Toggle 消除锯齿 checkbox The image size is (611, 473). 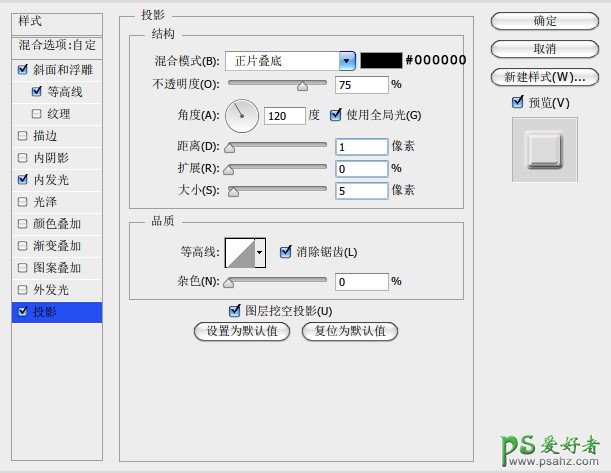pyautogui.click(x=286, y=252)
